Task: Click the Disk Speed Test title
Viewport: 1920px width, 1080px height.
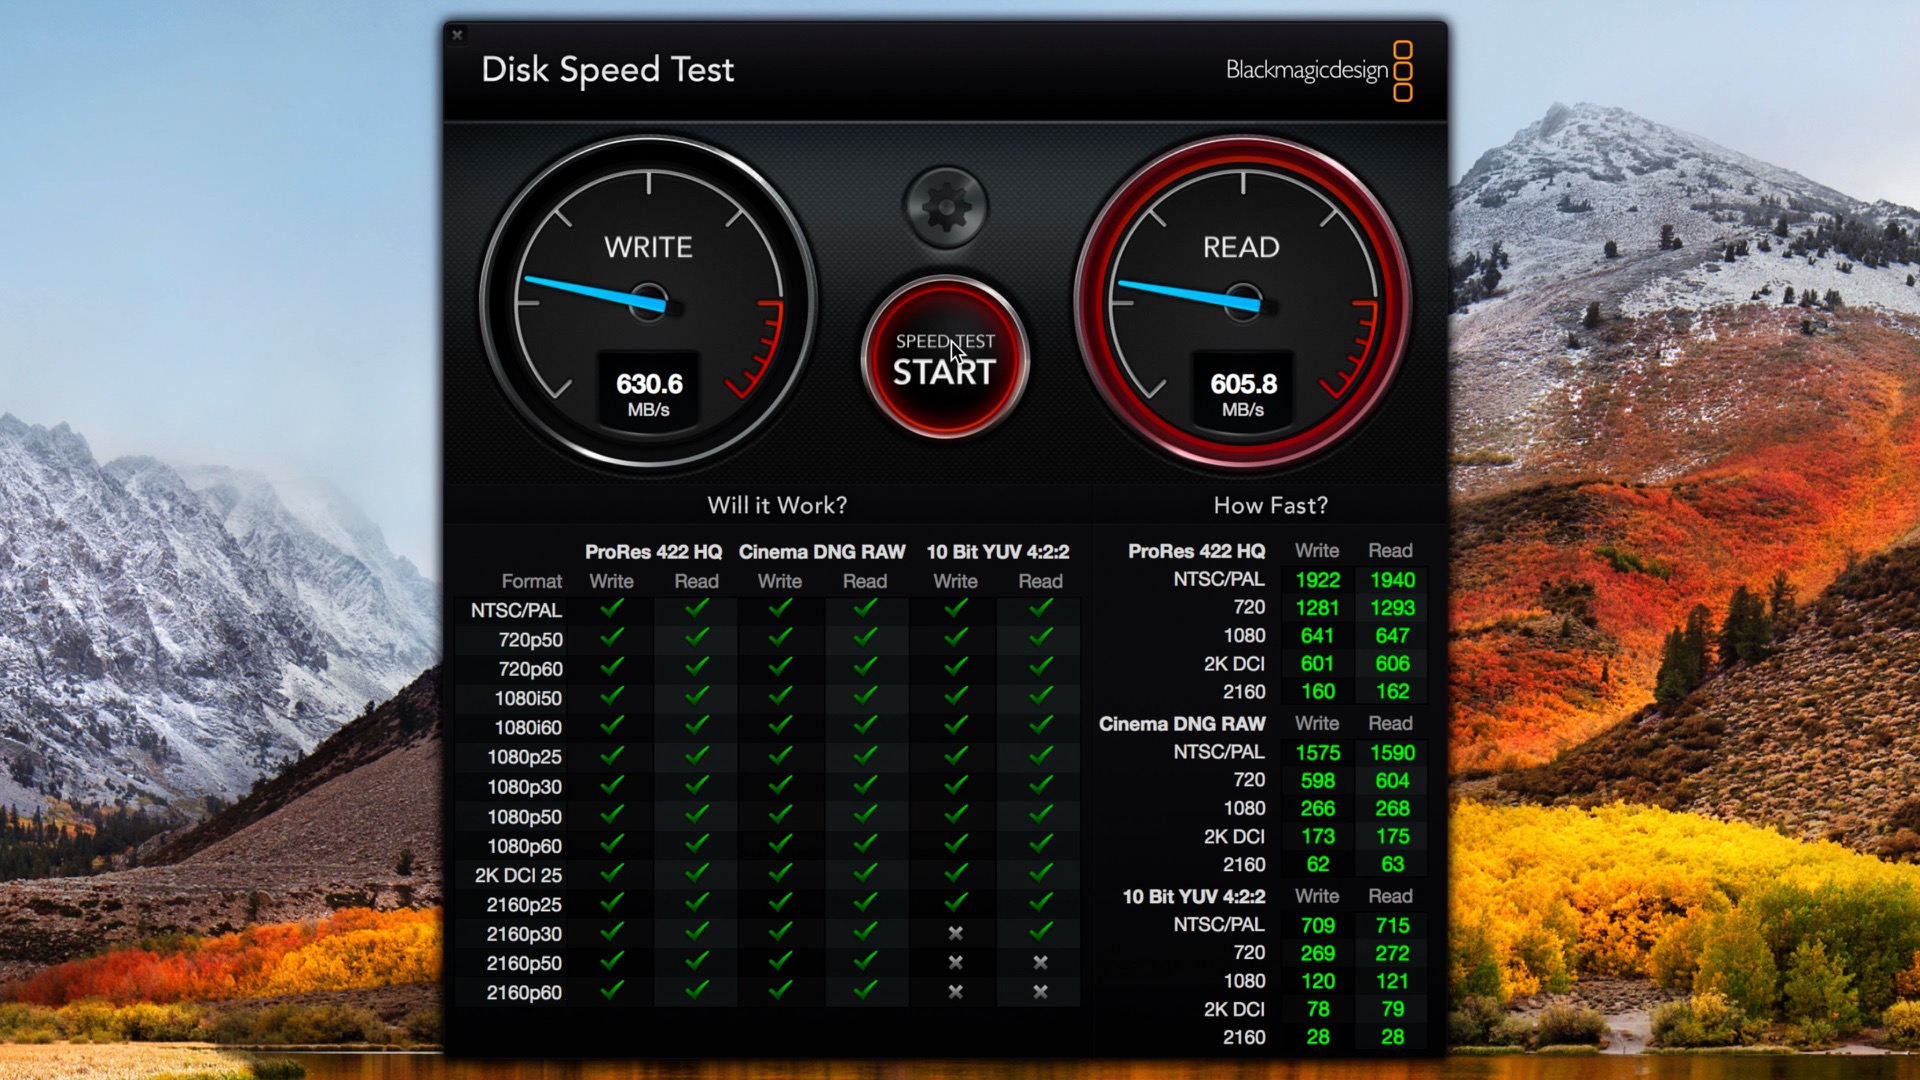Action: [607, 70]
